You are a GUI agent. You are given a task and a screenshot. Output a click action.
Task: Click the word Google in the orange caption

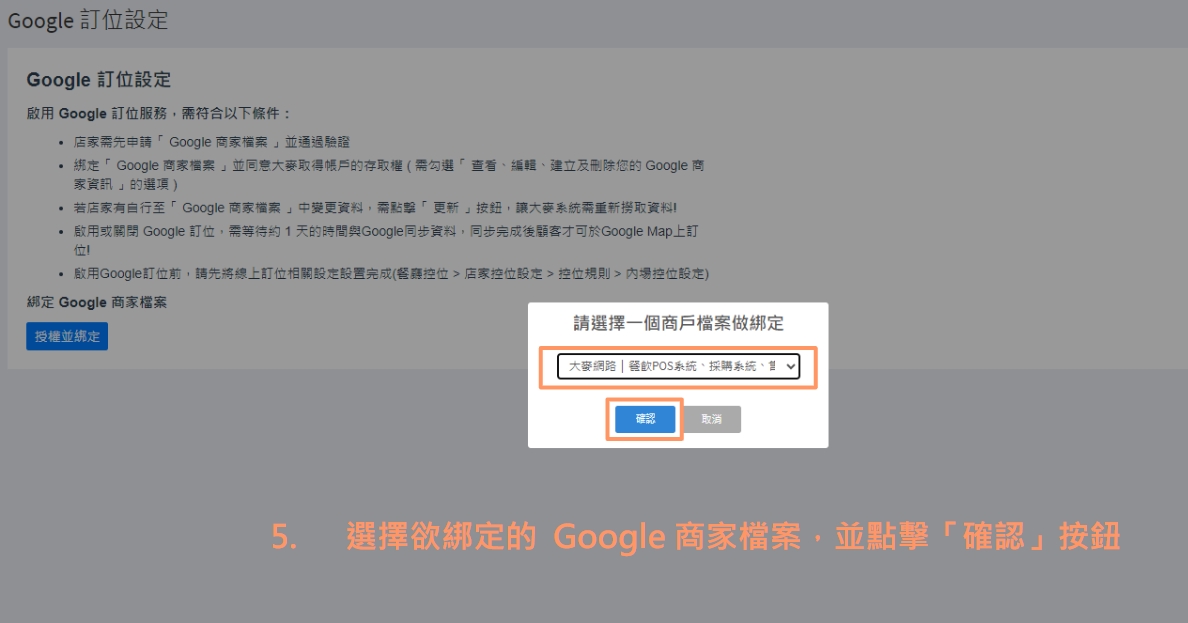point(608,537)
